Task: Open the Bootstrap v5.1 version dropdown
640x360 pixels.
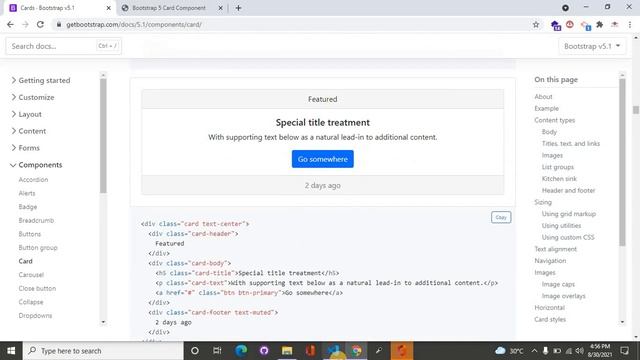Action: click(x=592, y=46)
